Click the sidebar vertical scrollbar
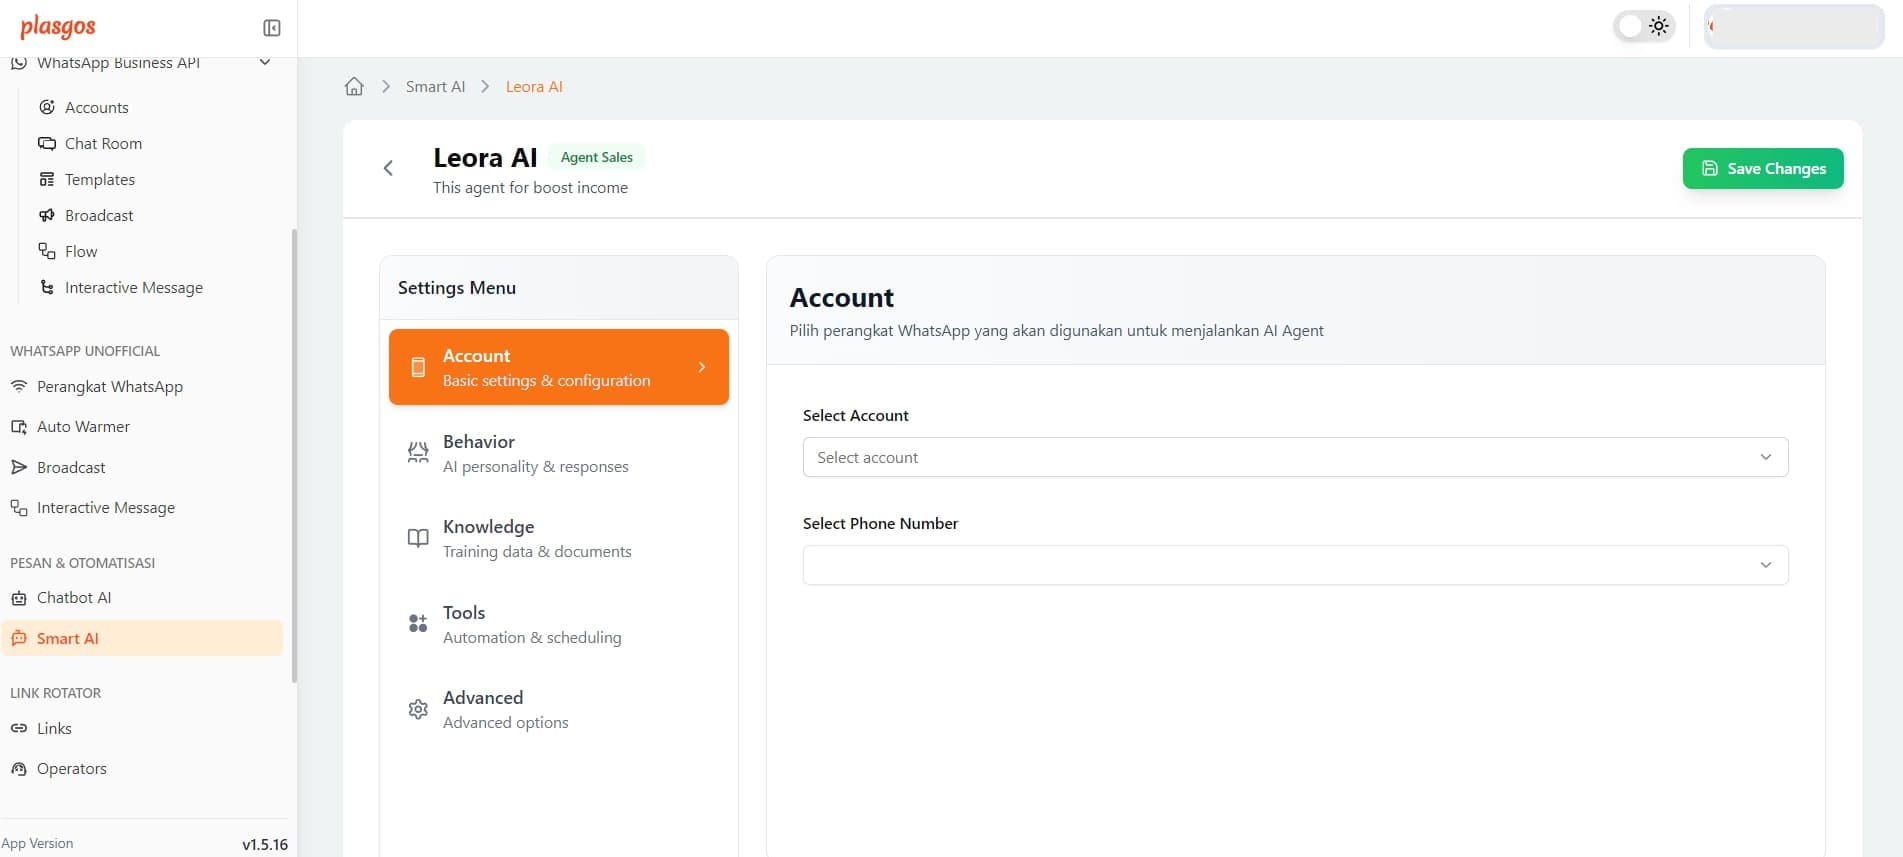 [x=294, y=455]
